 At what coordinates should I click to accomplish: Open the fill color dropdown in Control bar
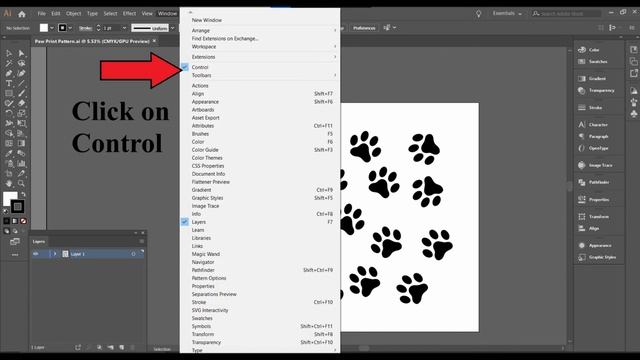52,28
